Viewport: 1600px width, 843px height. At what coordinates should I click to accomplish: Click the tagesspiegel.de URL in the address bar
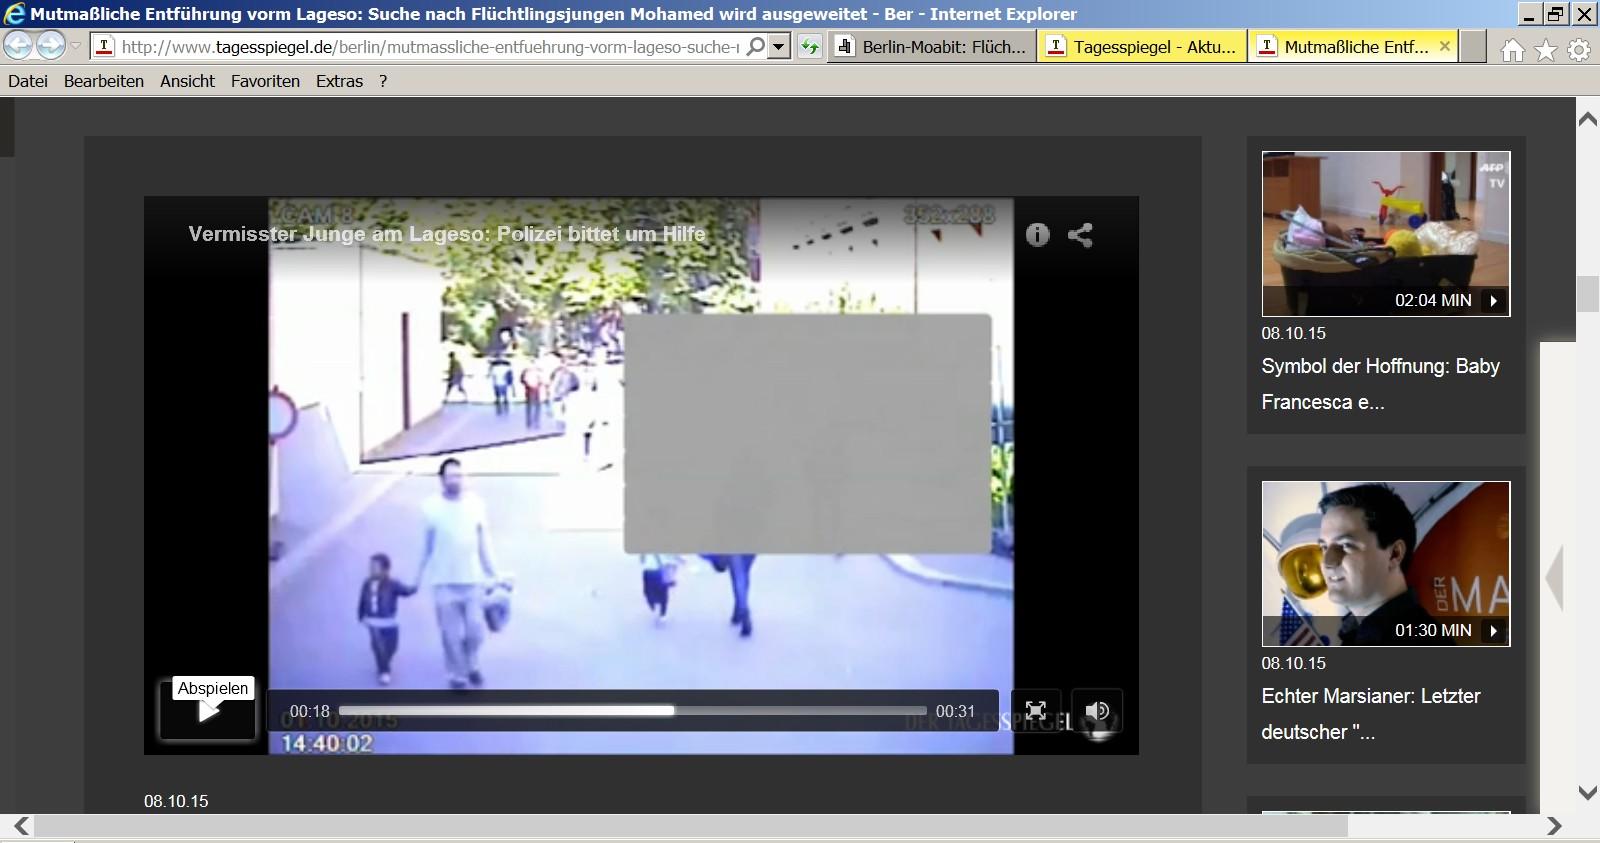[430, 46]
